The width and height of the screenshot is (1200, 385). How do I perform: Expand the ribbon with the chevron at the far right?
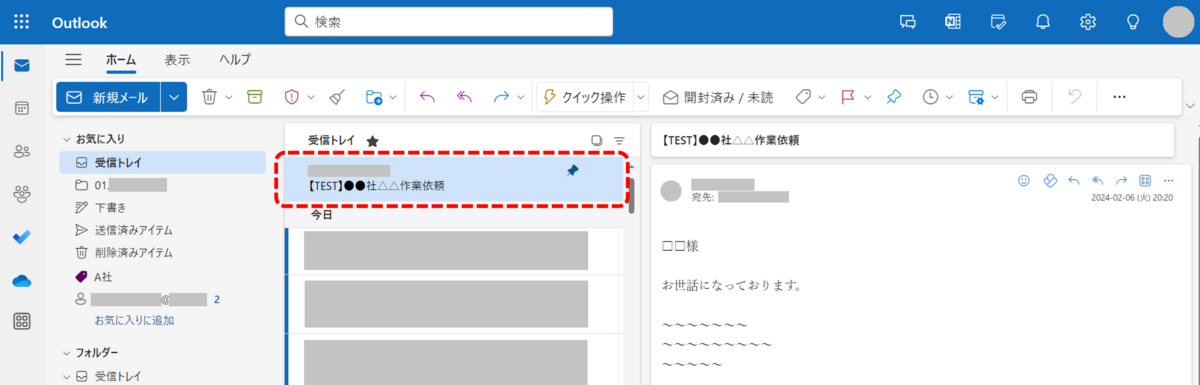pos(1189,105)
